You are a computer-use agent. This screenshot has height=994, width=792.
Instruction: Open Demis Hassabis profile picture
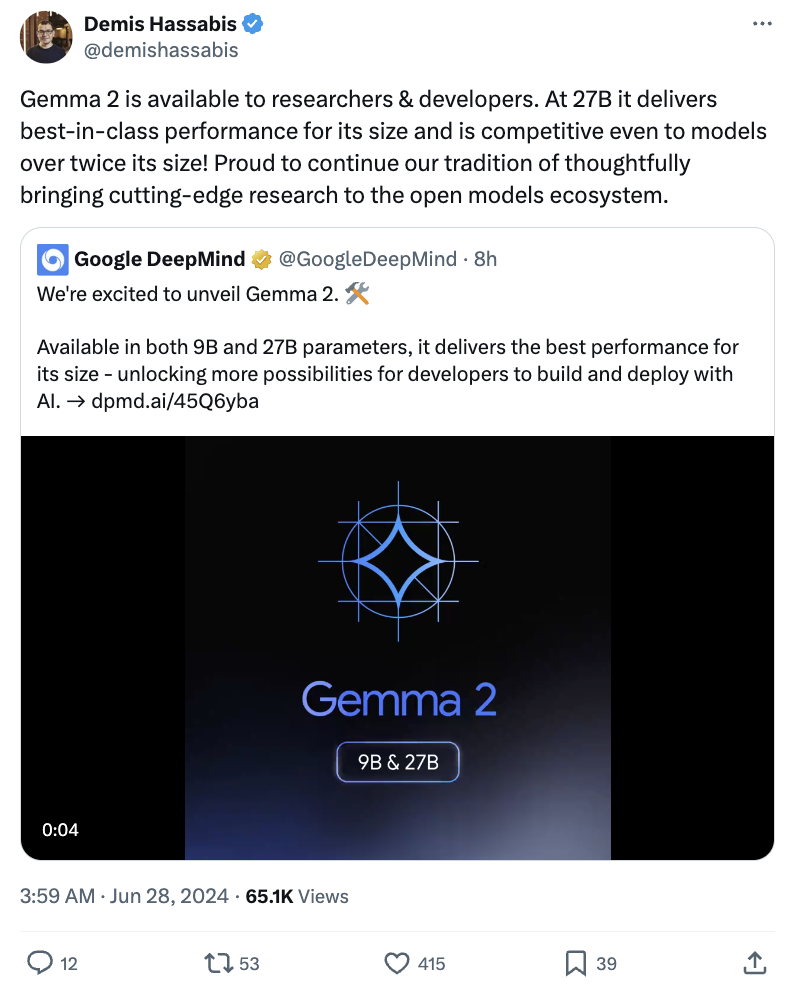46,37
